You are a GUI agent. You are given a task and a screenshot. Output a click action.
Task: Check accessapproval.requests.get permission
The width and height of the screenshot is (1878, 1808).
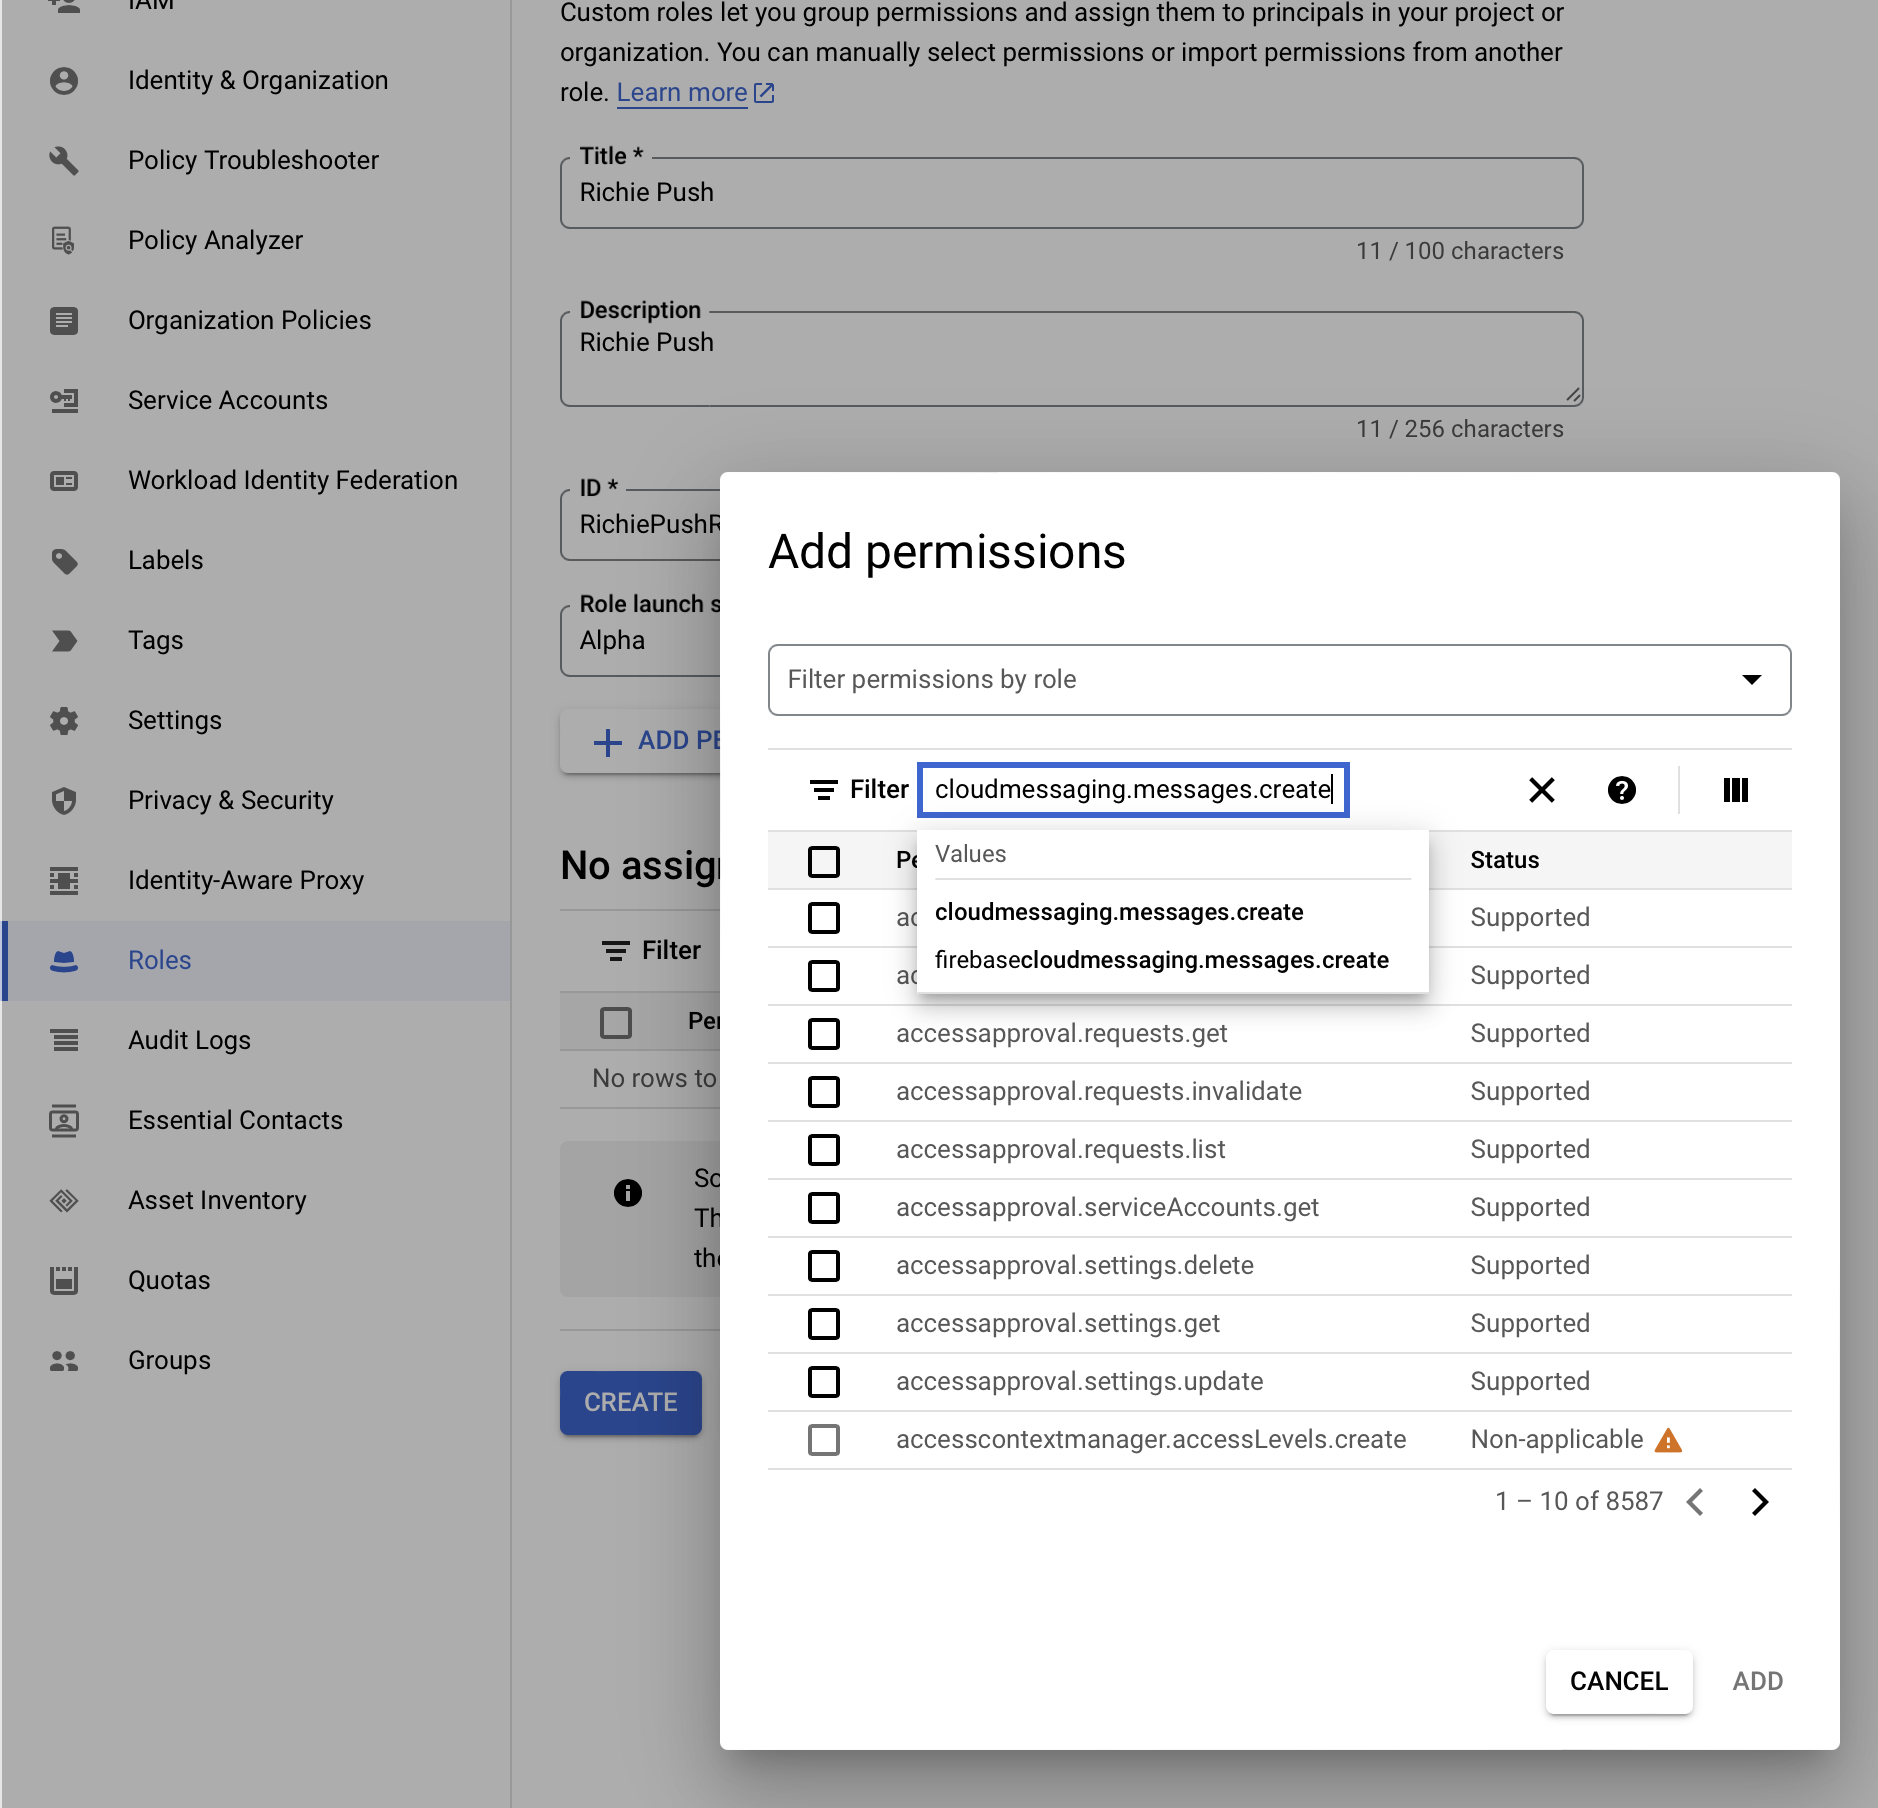point(824,1034)
